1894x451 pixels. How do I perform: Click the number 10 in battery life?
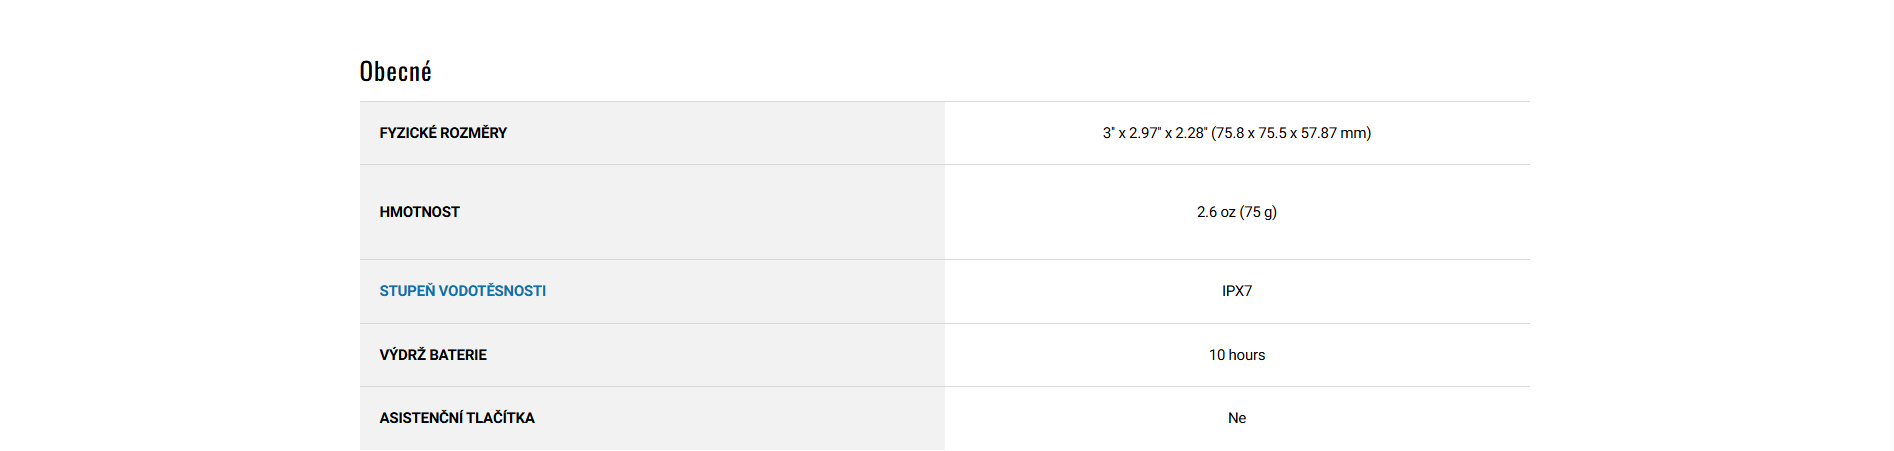pyautogui.click(x=1217, y=355)
